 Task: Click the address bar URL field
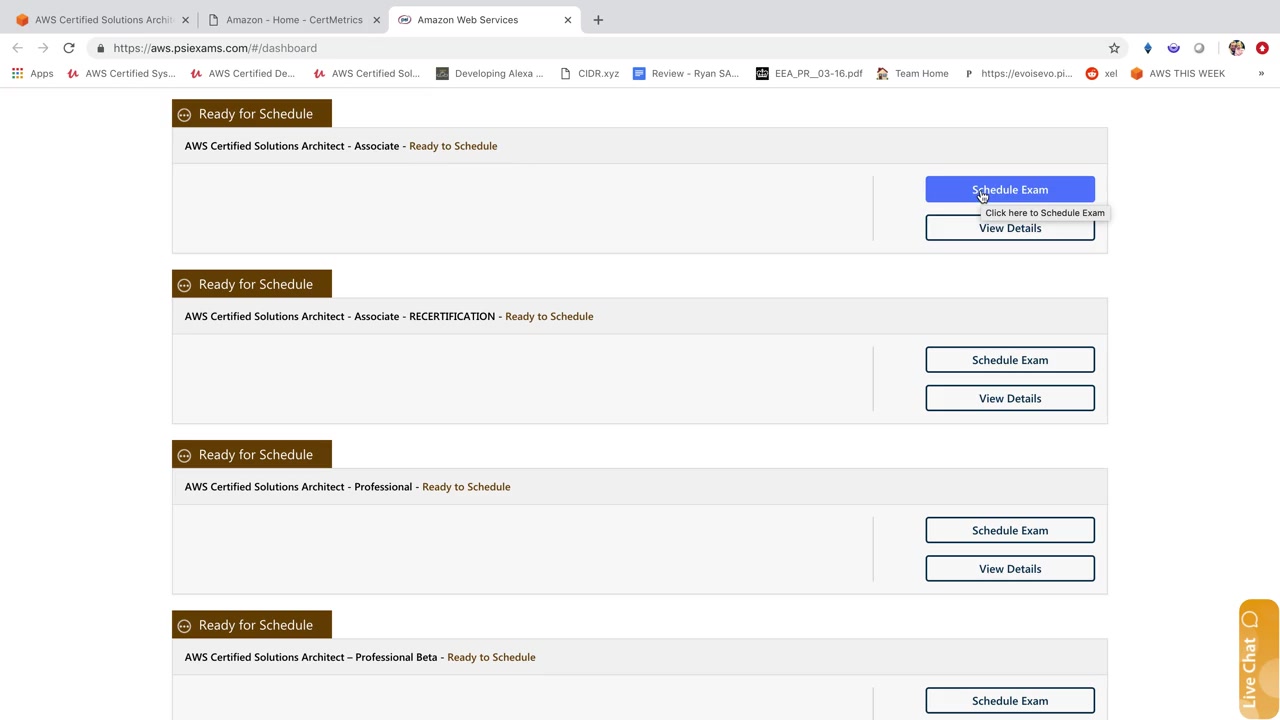click(x=600, y=48)
